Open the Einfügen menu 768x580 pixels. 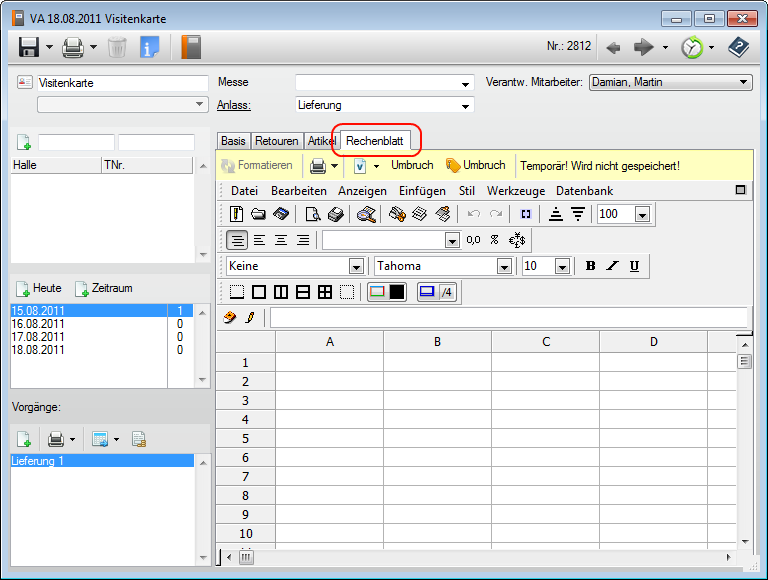422,191
